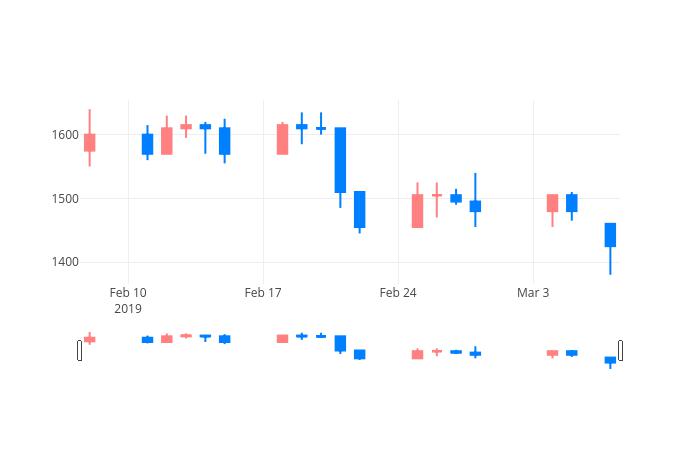Click the Feb 24 axis label
Image resolution: width=700 pixels, height=450 pixels.
click(x=398, y=293)
